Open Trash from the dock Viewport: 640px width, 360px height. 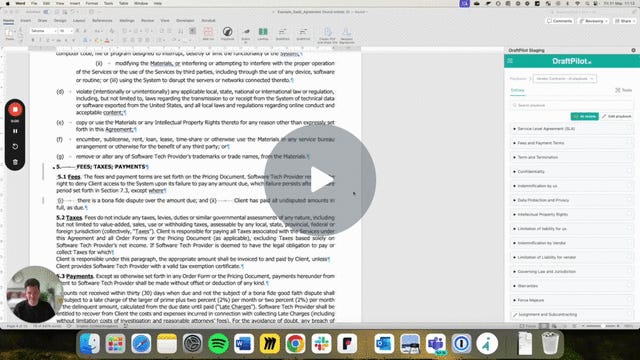550,344
